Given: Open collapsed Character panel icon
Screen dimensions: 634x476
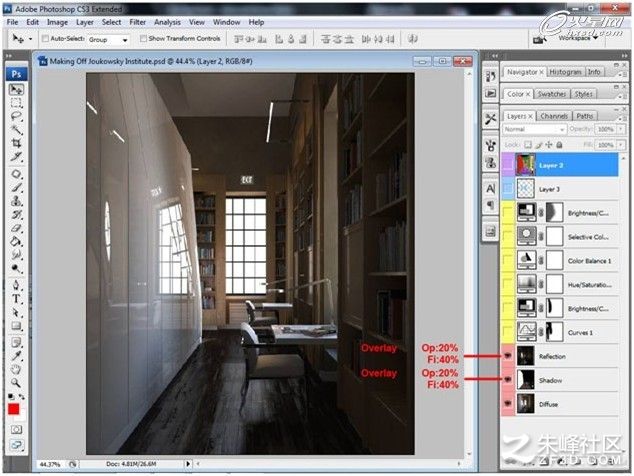Looking at the screenshot, I should [x=490, y=188].
